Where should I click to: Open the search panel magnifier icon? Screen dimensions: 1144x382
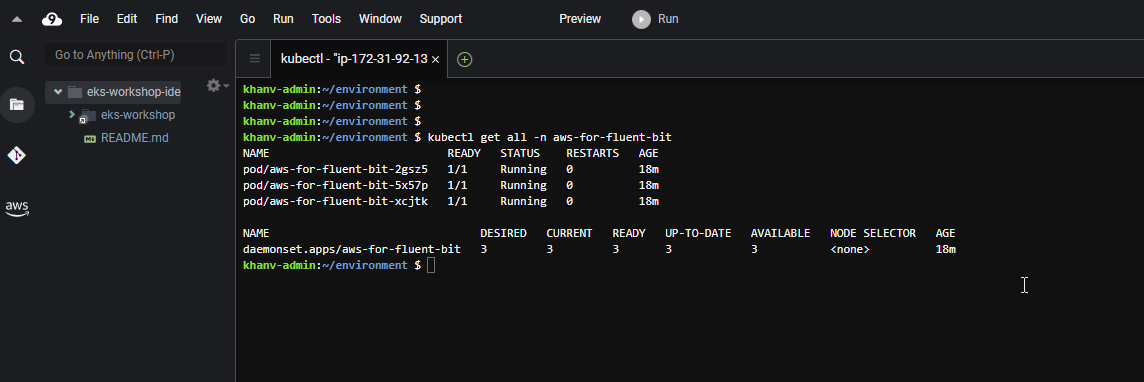(x=17, y=57)
